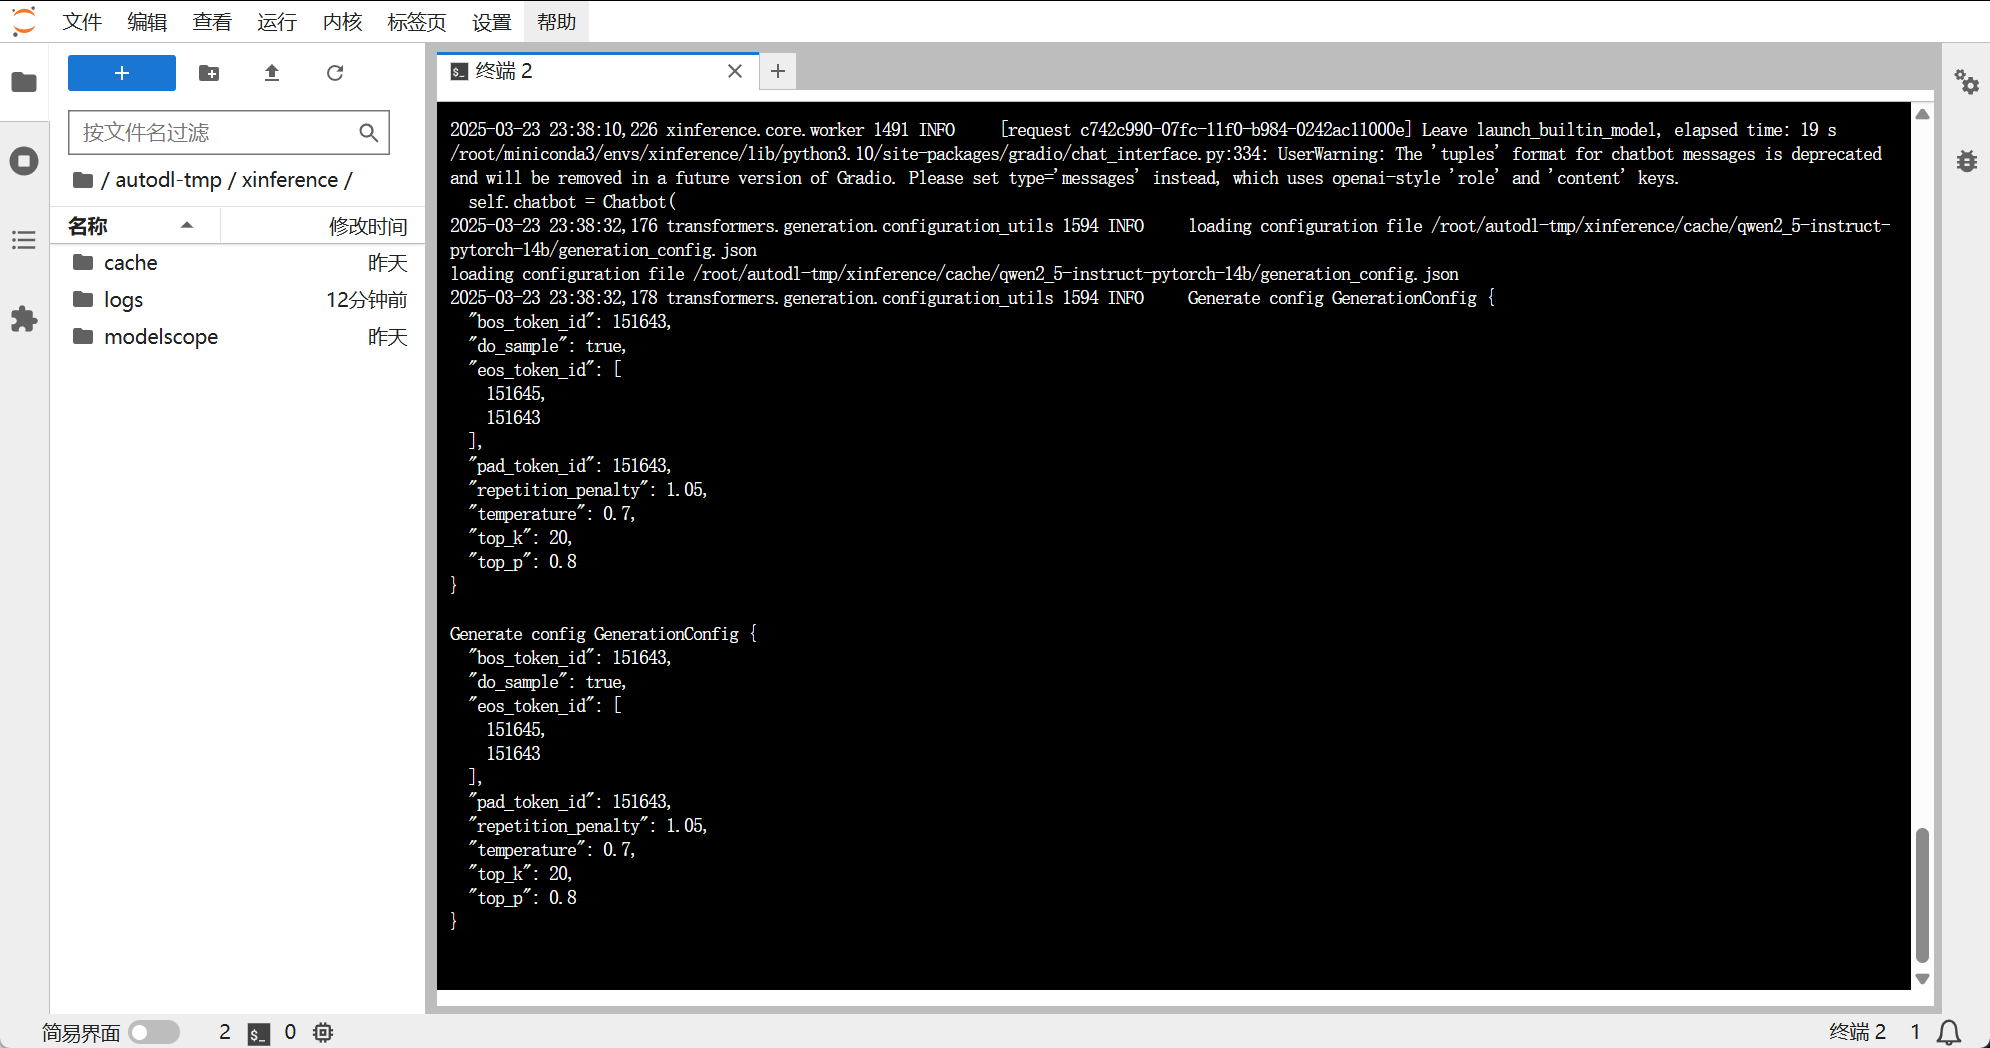Click the kernel chip icon in status bar
The width and height of the screenshot is (1990, 1048).
click(x=323, y=1032)
